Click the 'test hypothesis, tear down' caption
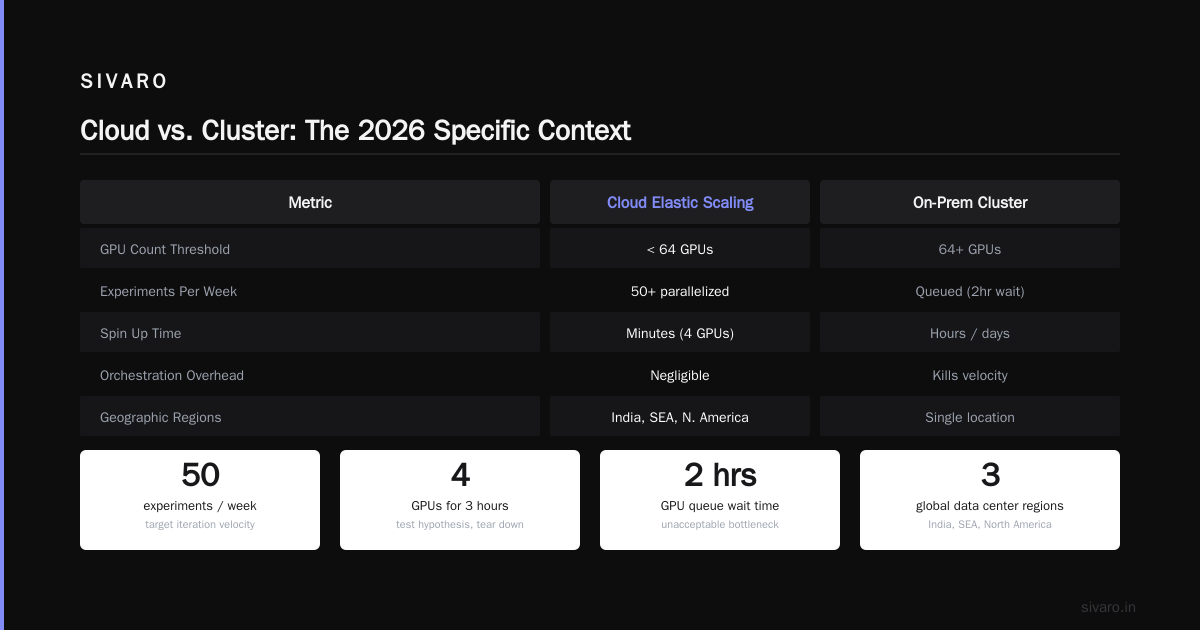This screenshot has height=630, width=1200. pyautogui.click(x=460, y=524)
